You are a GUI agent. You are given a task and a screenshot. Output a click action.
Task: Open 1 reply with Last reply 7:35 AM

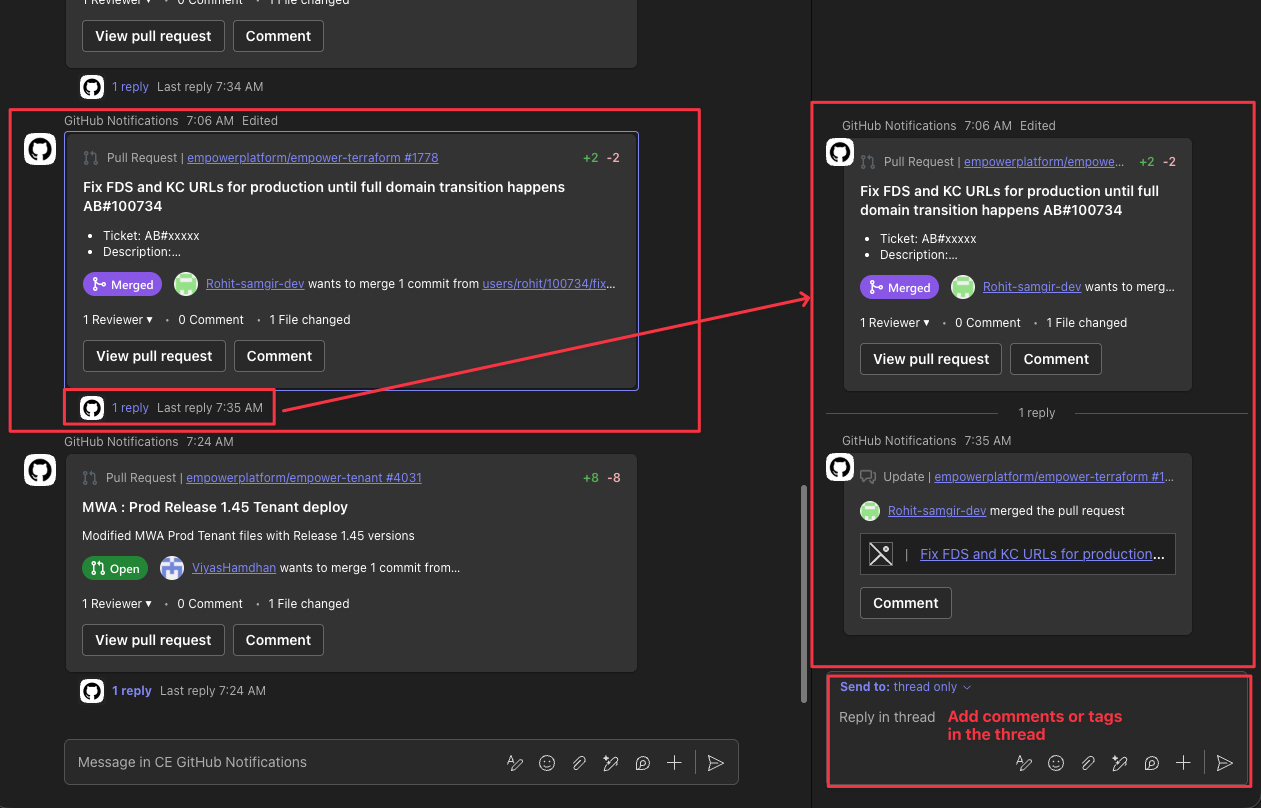(130, 408)
